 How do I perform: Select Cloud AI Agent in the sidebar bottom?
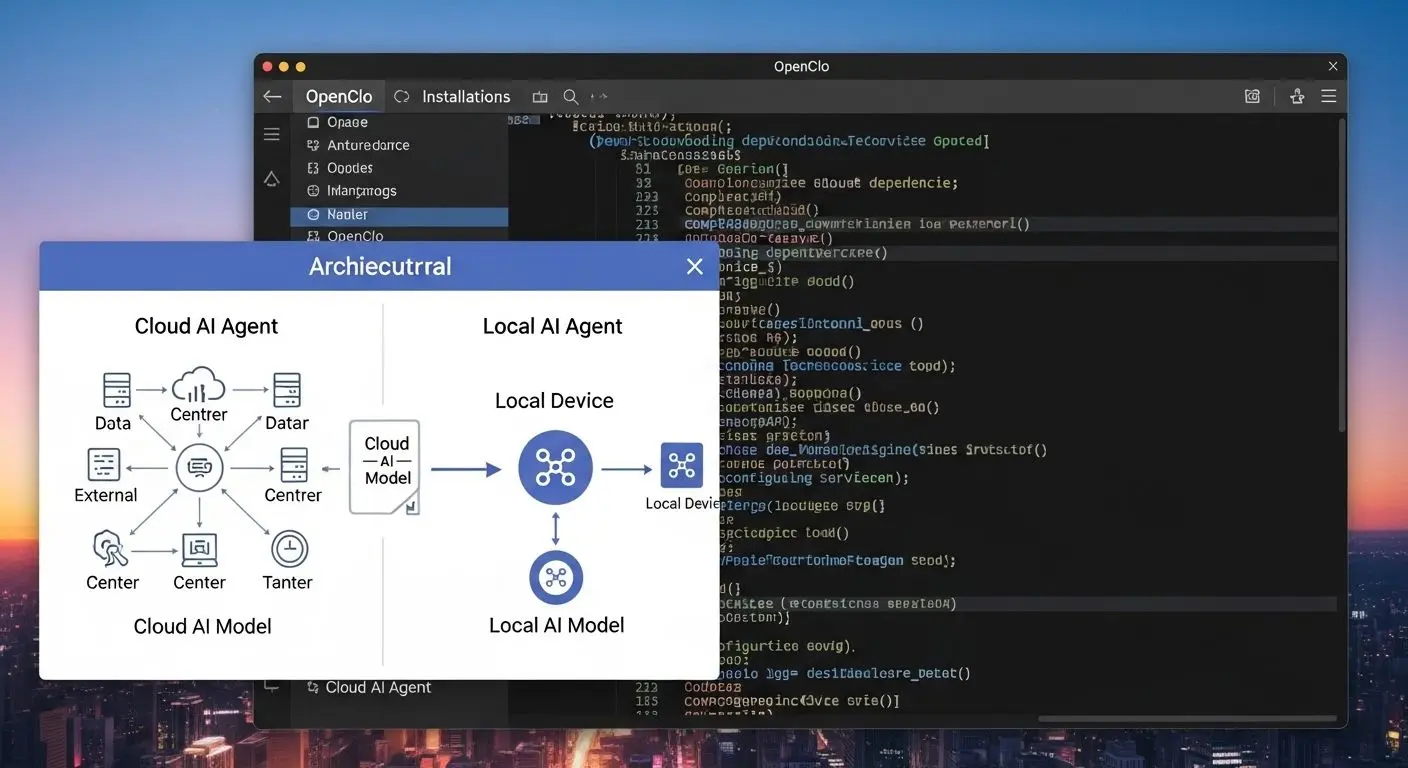[x=378, y=688]
